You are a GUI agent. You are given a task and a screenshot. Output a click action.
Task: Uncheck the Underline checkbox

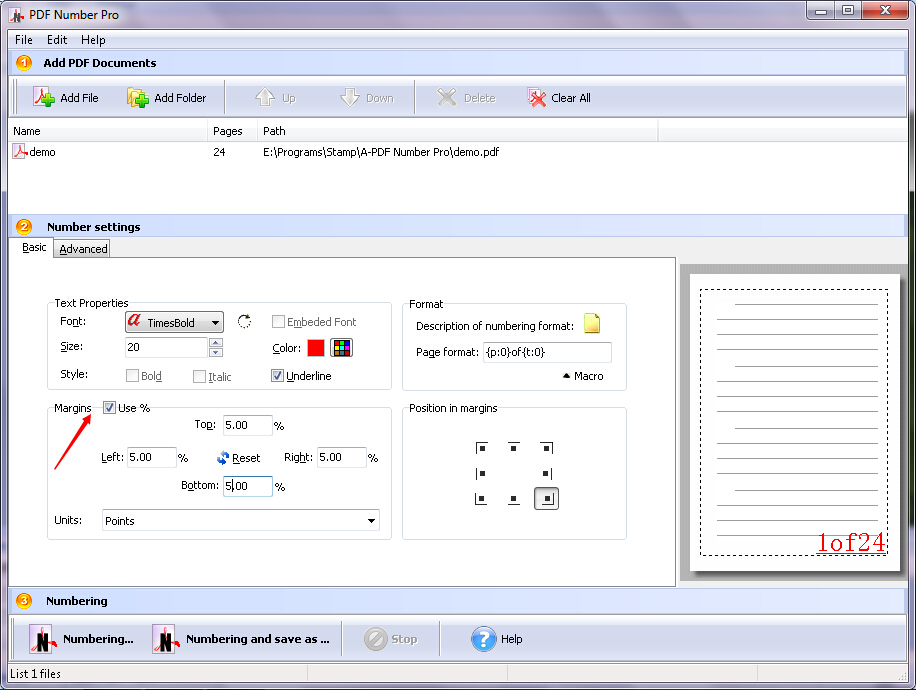(277, 376)
